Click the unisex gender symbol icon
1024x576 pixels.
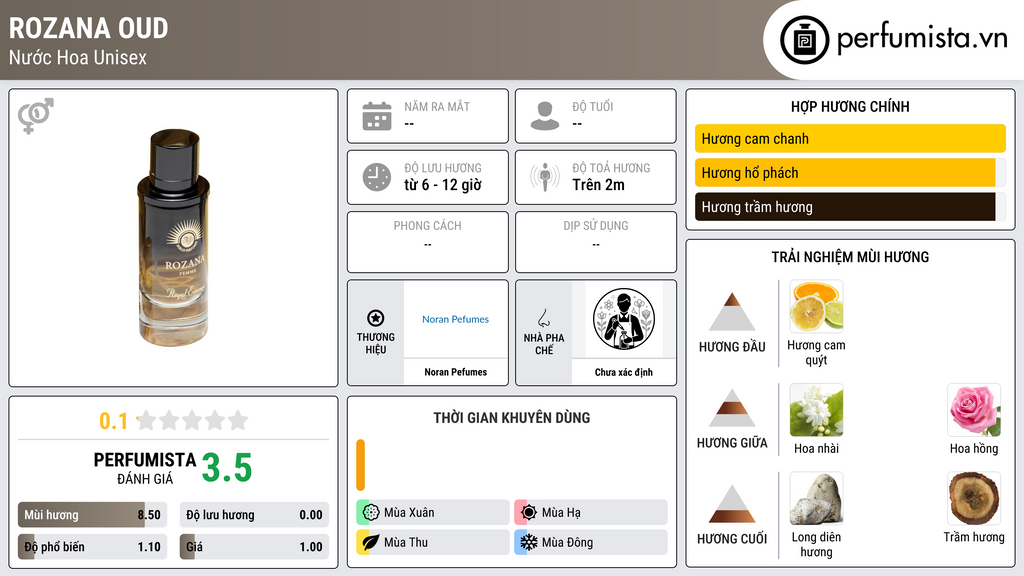pos(36,116)
